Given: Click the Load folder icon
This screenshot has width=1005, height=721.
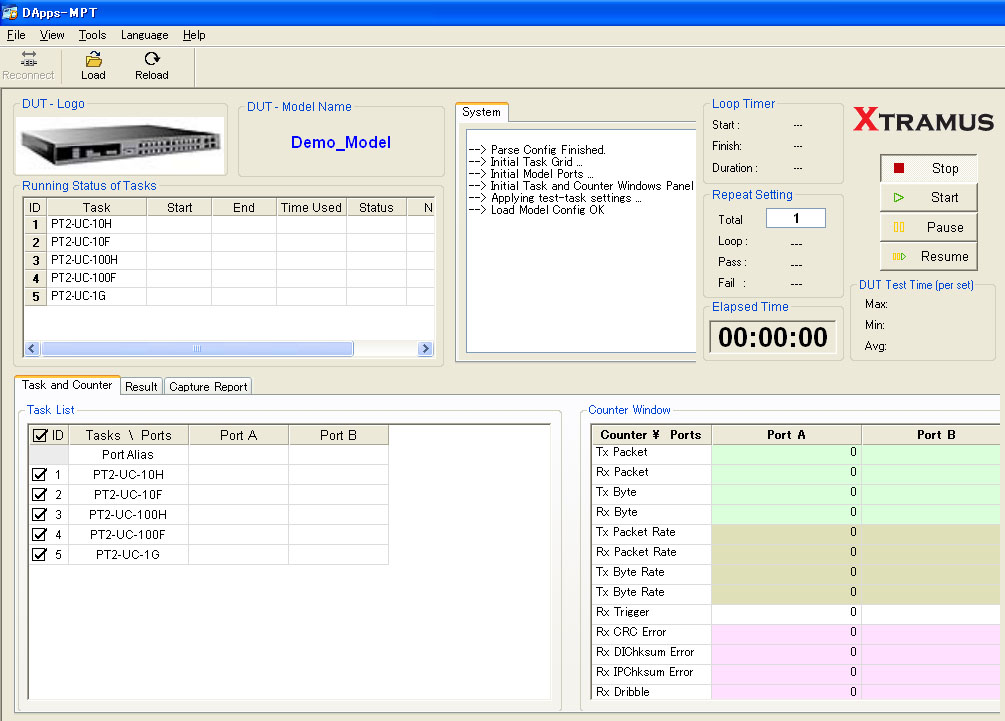Looking at the screenshot, I should tap(94, 59).
